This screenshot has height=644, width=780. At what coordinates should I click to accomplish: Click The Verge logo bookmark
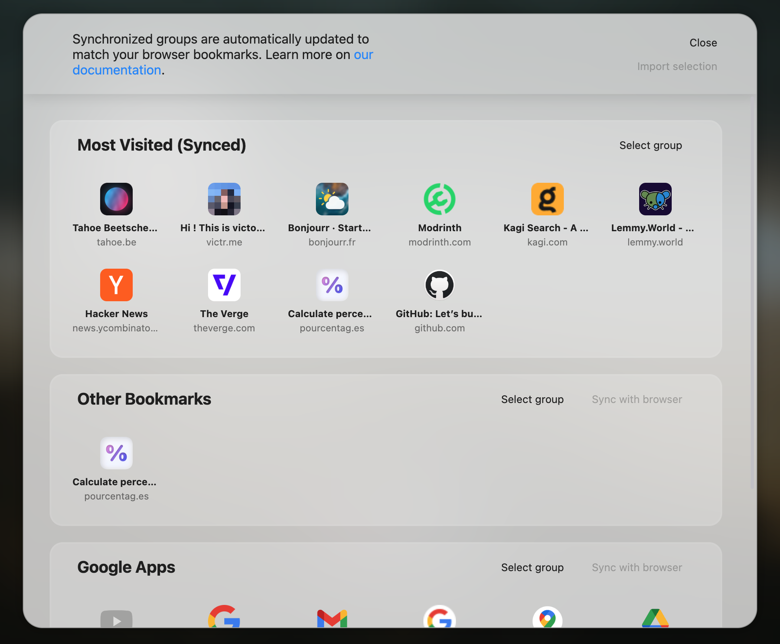pos(224,285)
